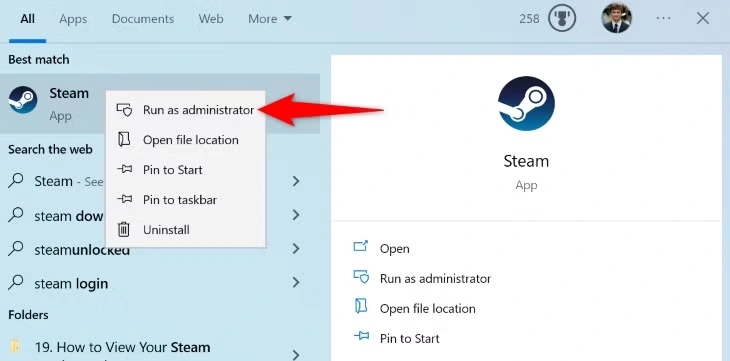Screen dimensions: 730x361
Task: Expand the steam login suggestion arrow
Action: [296, 282]
